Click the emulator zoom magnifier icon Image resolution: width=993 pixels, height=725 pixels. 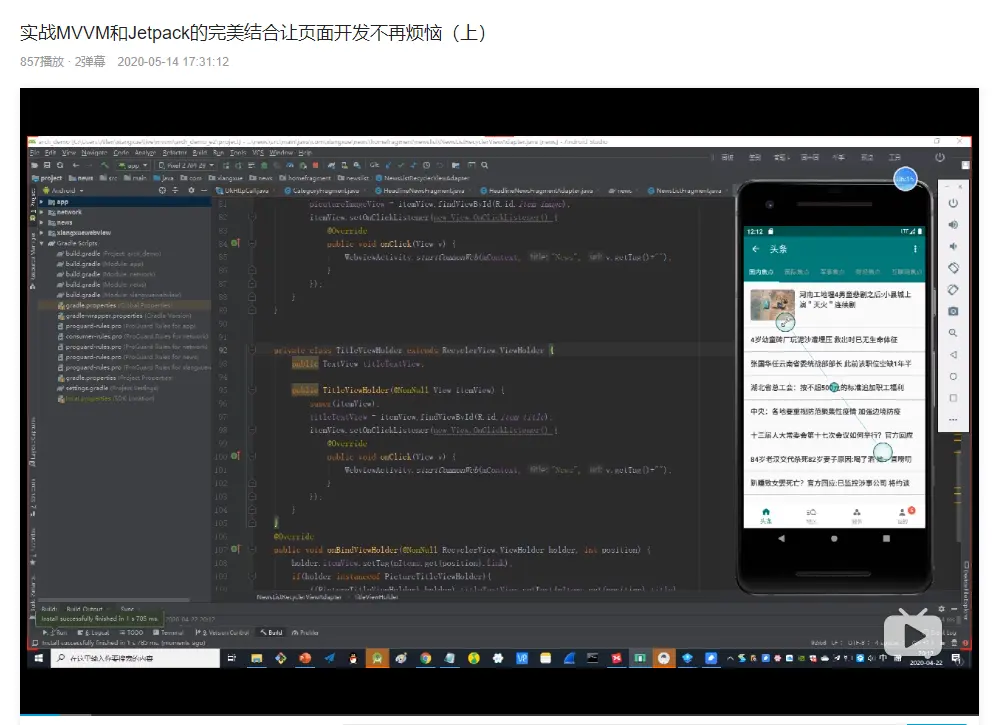tap(953, 333)
